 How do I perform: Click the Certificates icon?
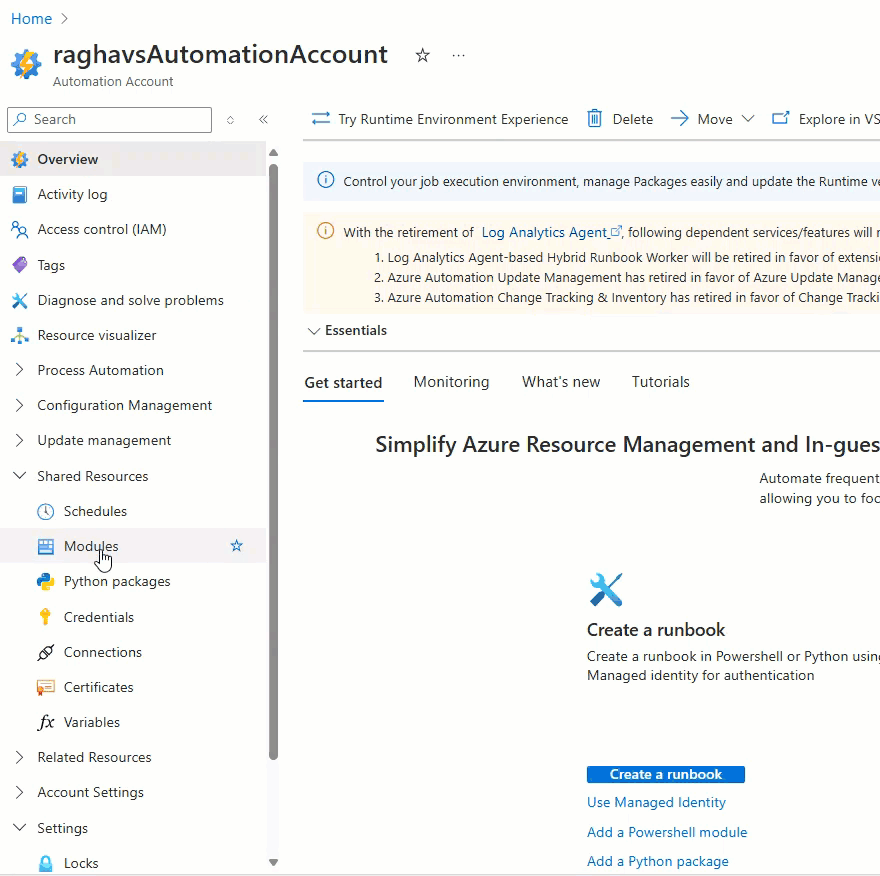coord(45,687)
